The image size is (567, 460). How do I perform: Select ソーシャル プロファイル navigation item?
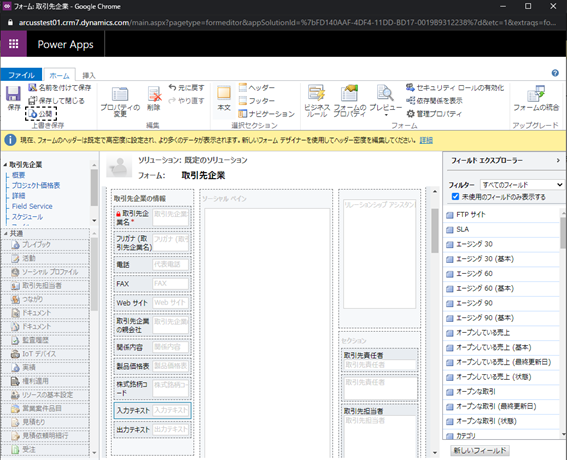pos(45,272)
